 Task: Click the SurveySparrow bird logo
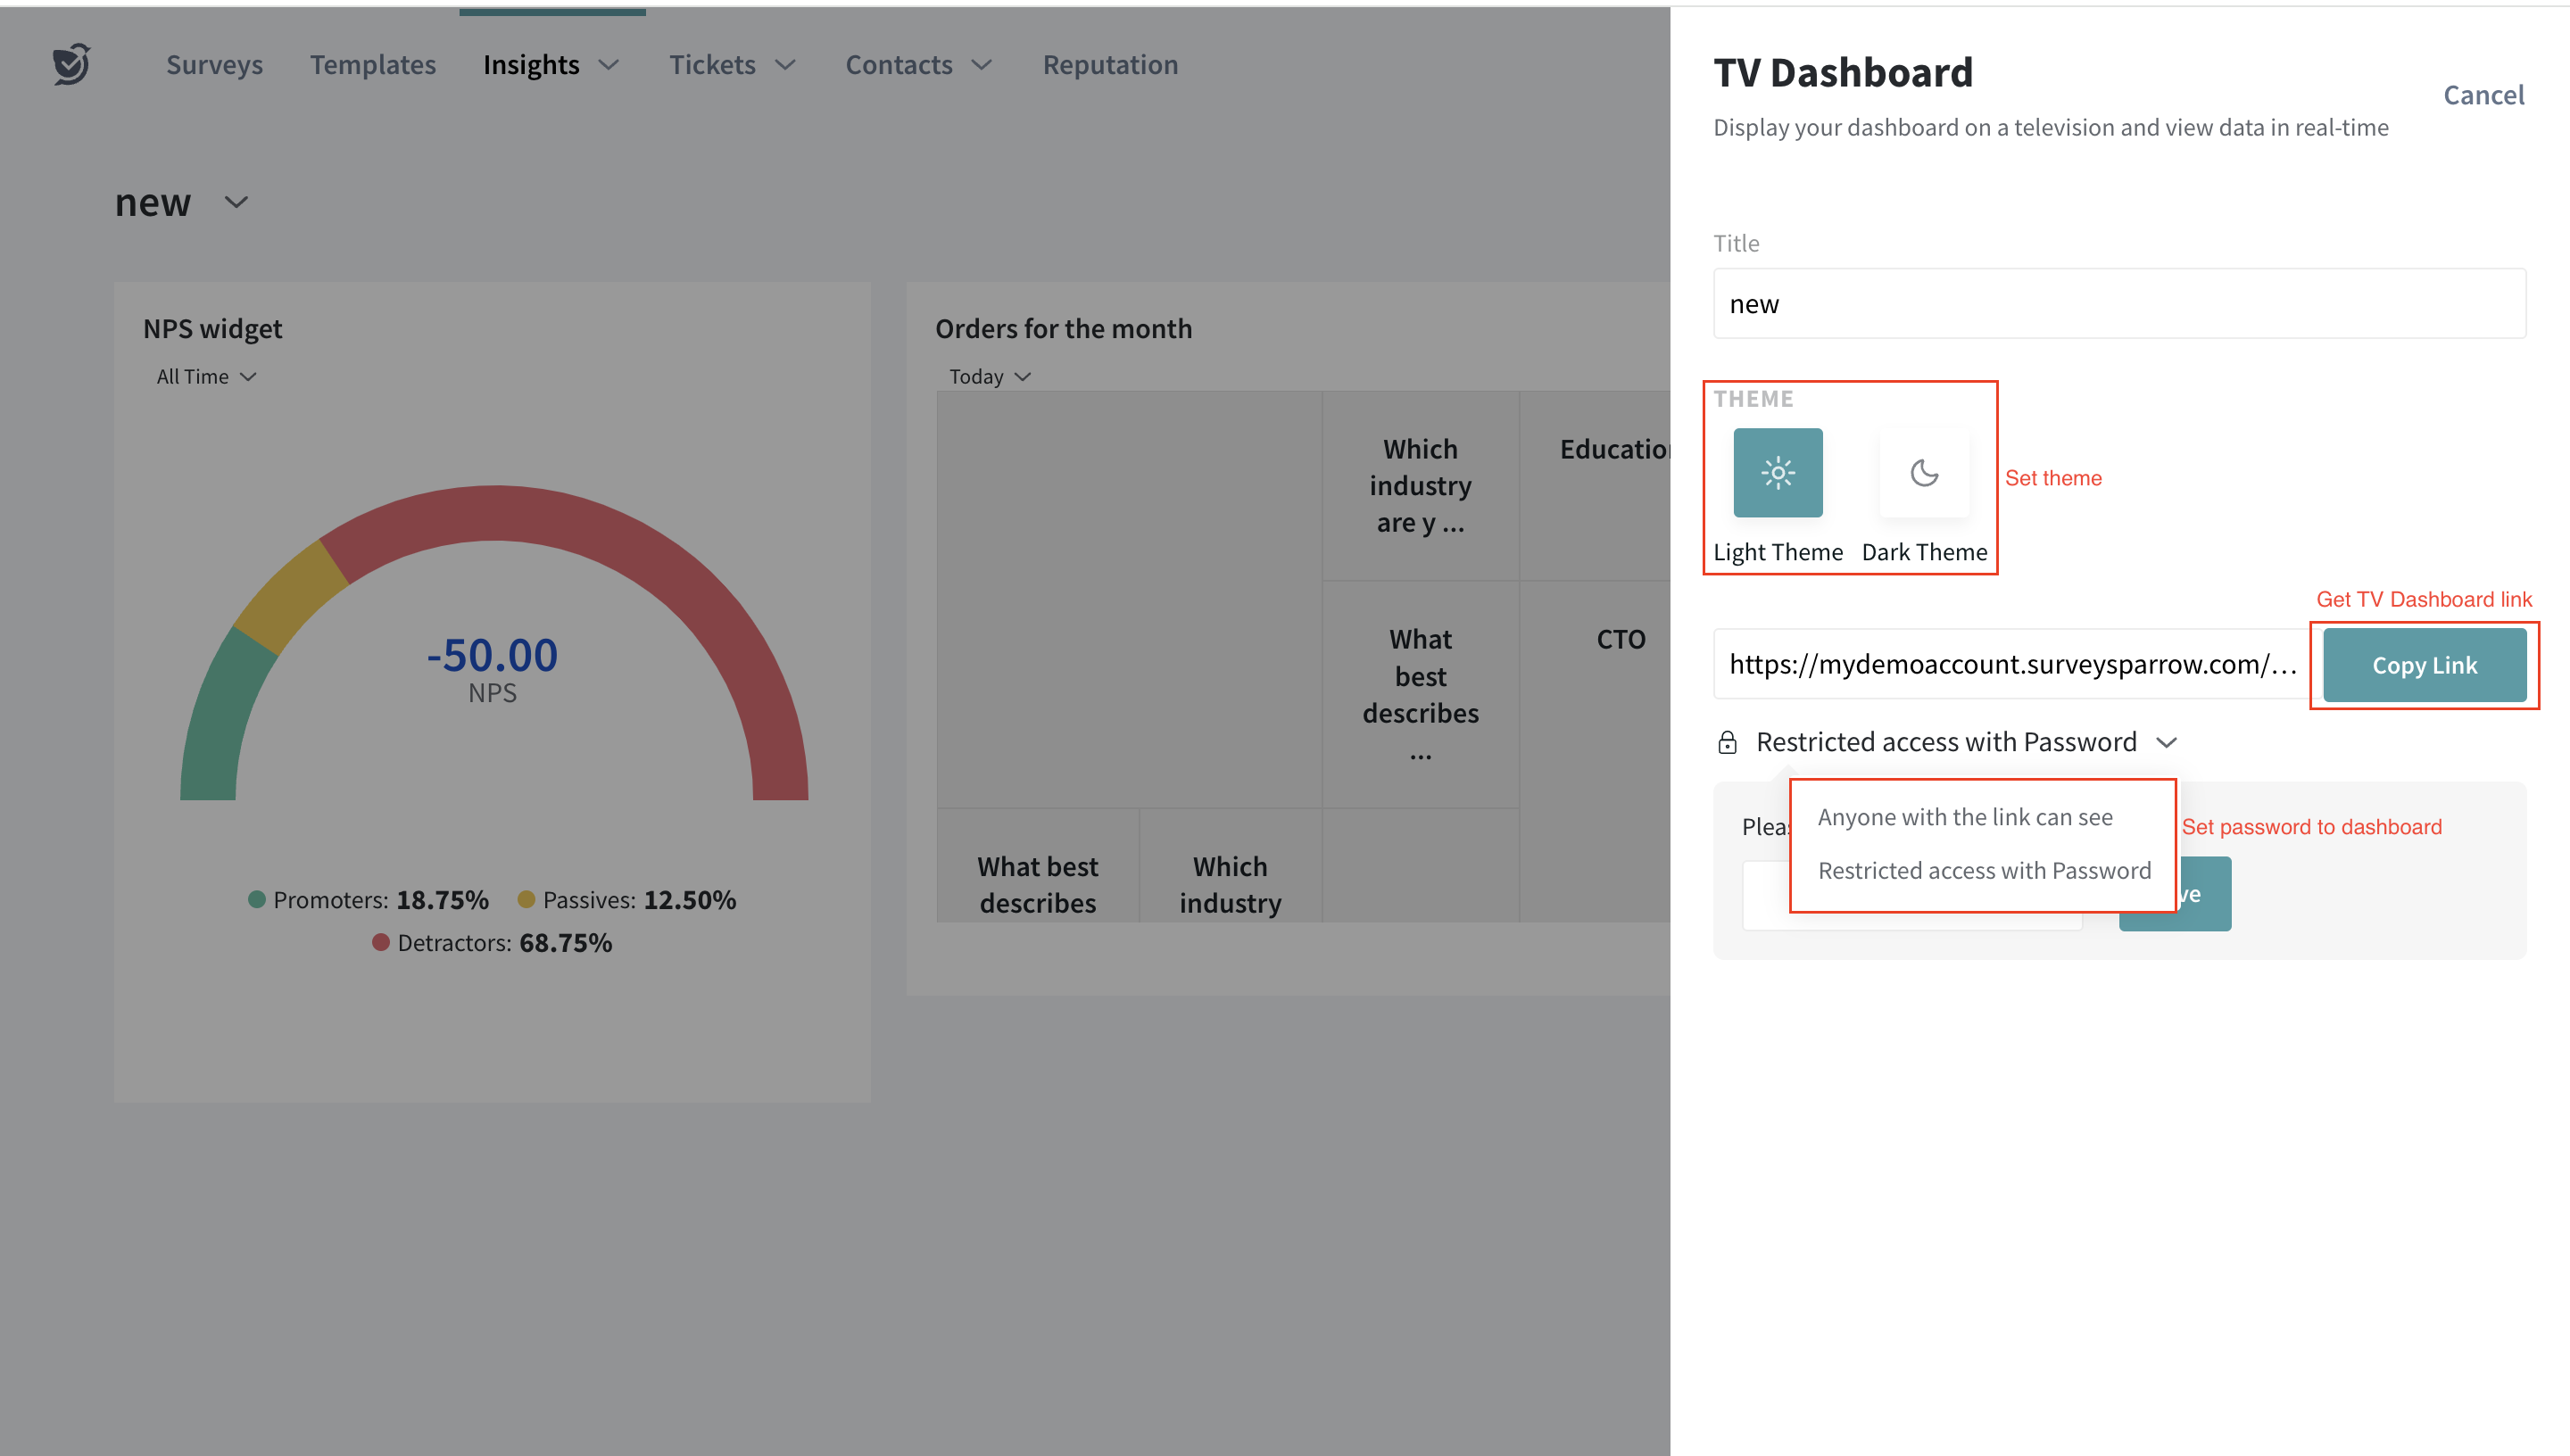pos(72,64)
